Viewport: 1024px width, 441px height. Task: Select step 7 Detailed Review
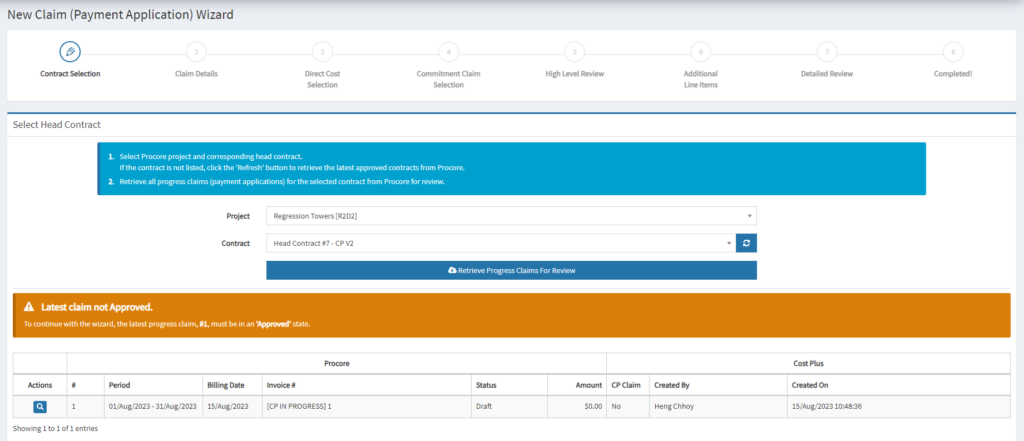[x=826, y=52]
